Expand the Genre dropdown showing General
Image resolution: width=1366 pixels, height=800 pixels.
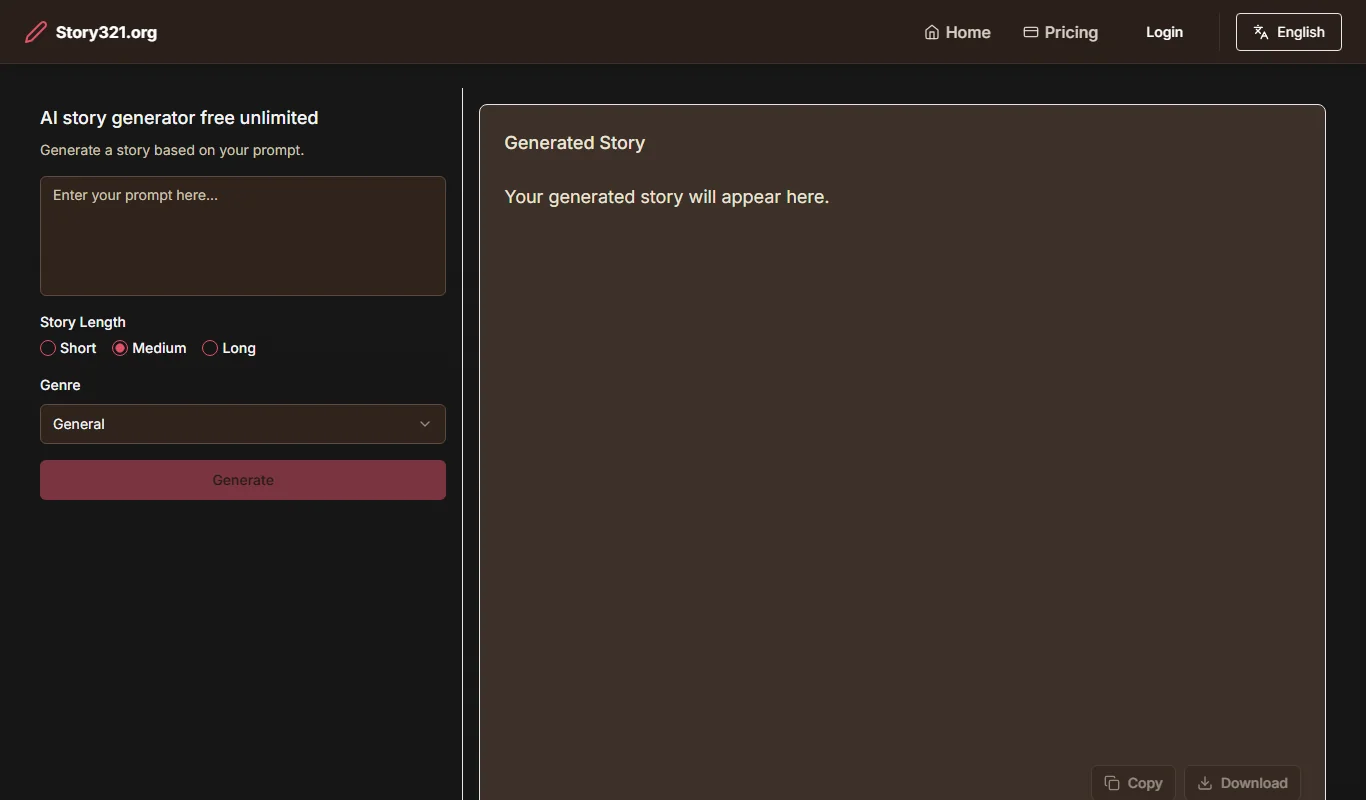(x=243, y=424)
